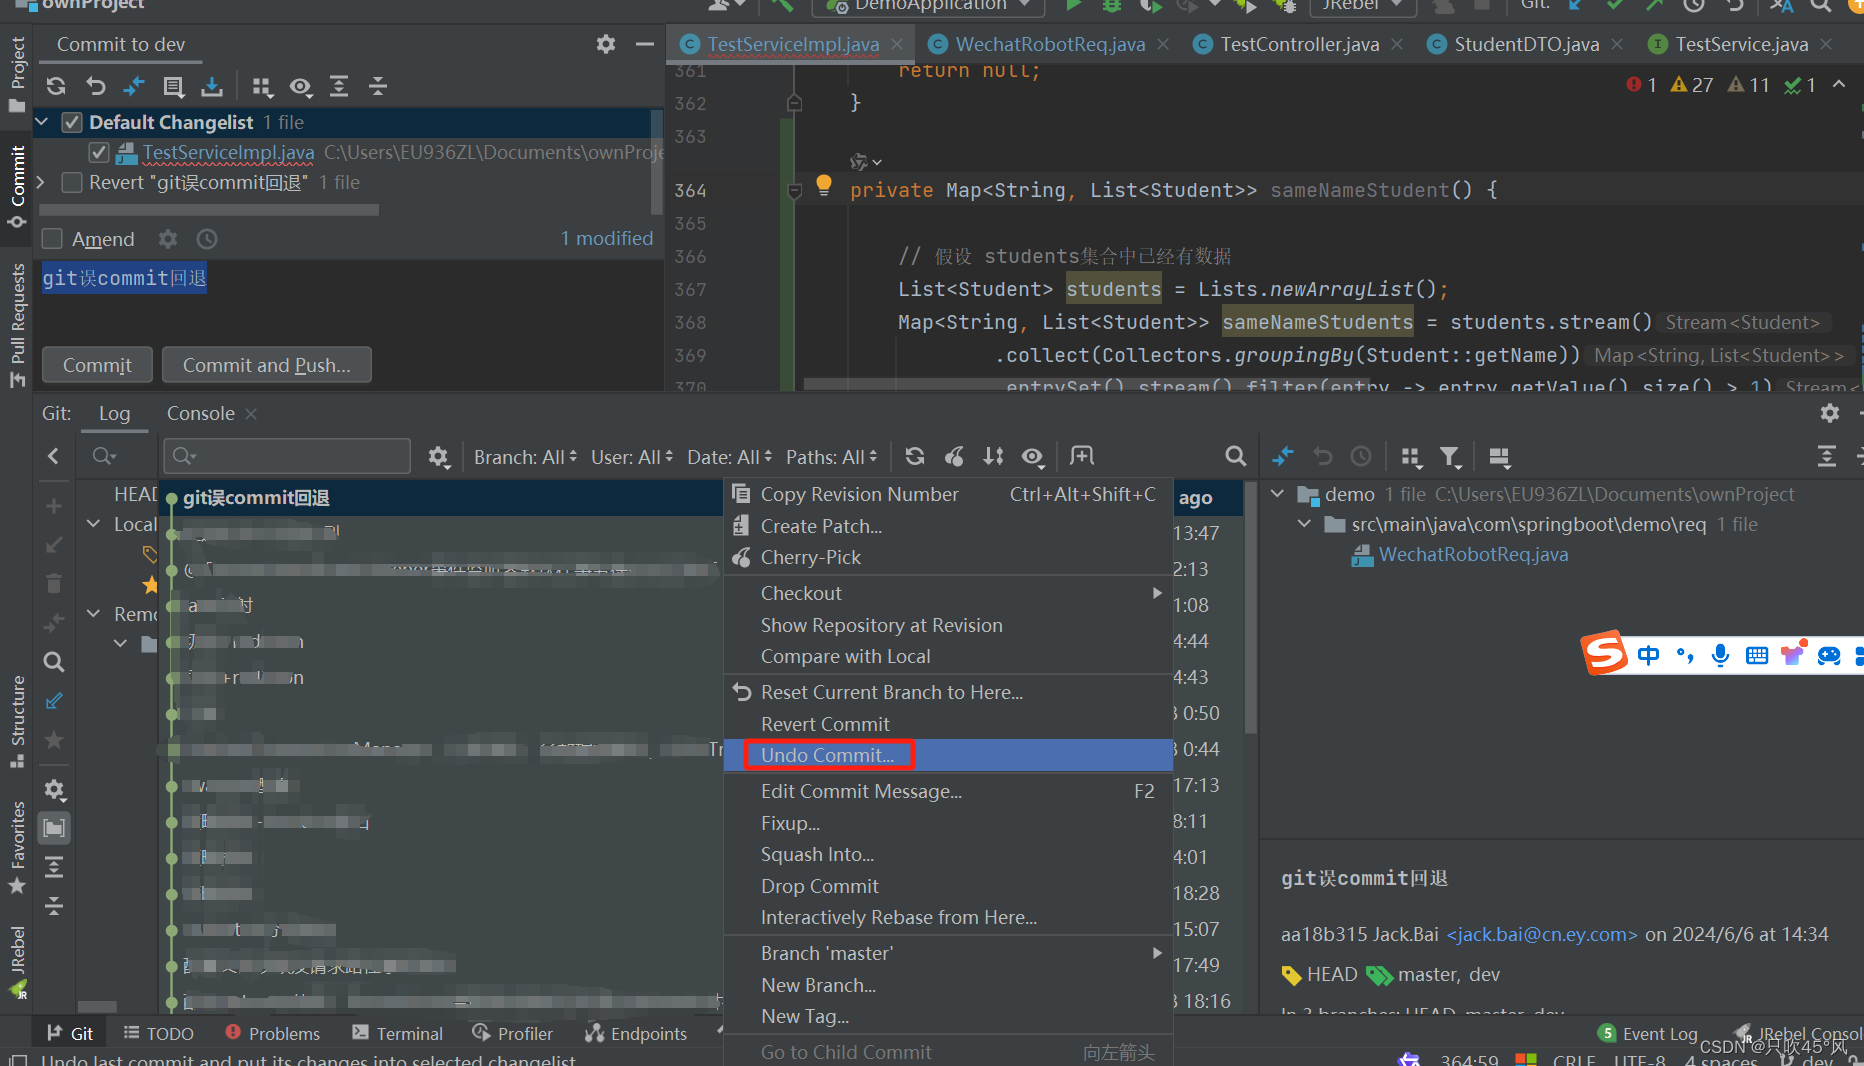This screenshot has width=1864, height=1066.
Task: Click Commit and Push... button
Action: (267, 365)
